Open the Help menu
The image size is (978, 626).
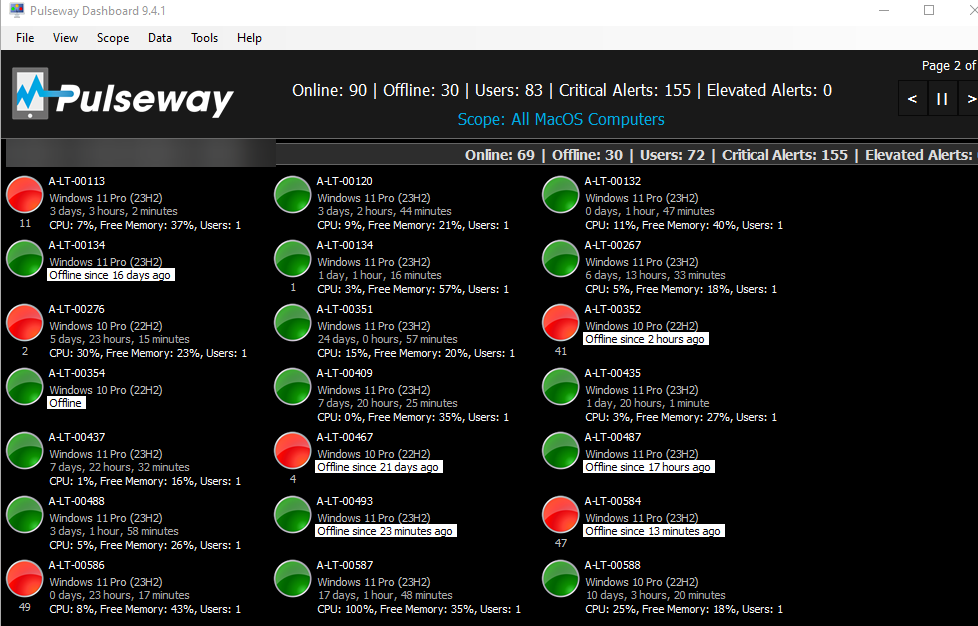click(249, 38)
